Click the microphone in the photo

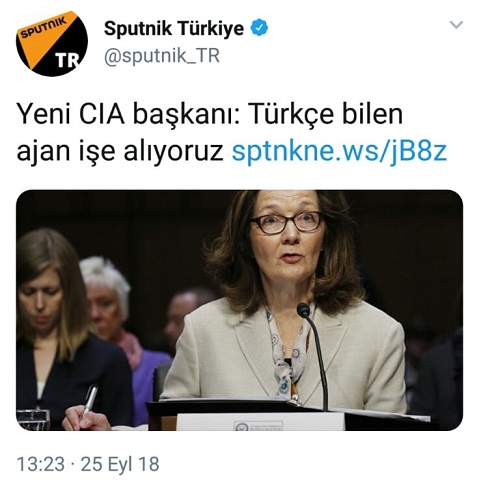point(313,355)
